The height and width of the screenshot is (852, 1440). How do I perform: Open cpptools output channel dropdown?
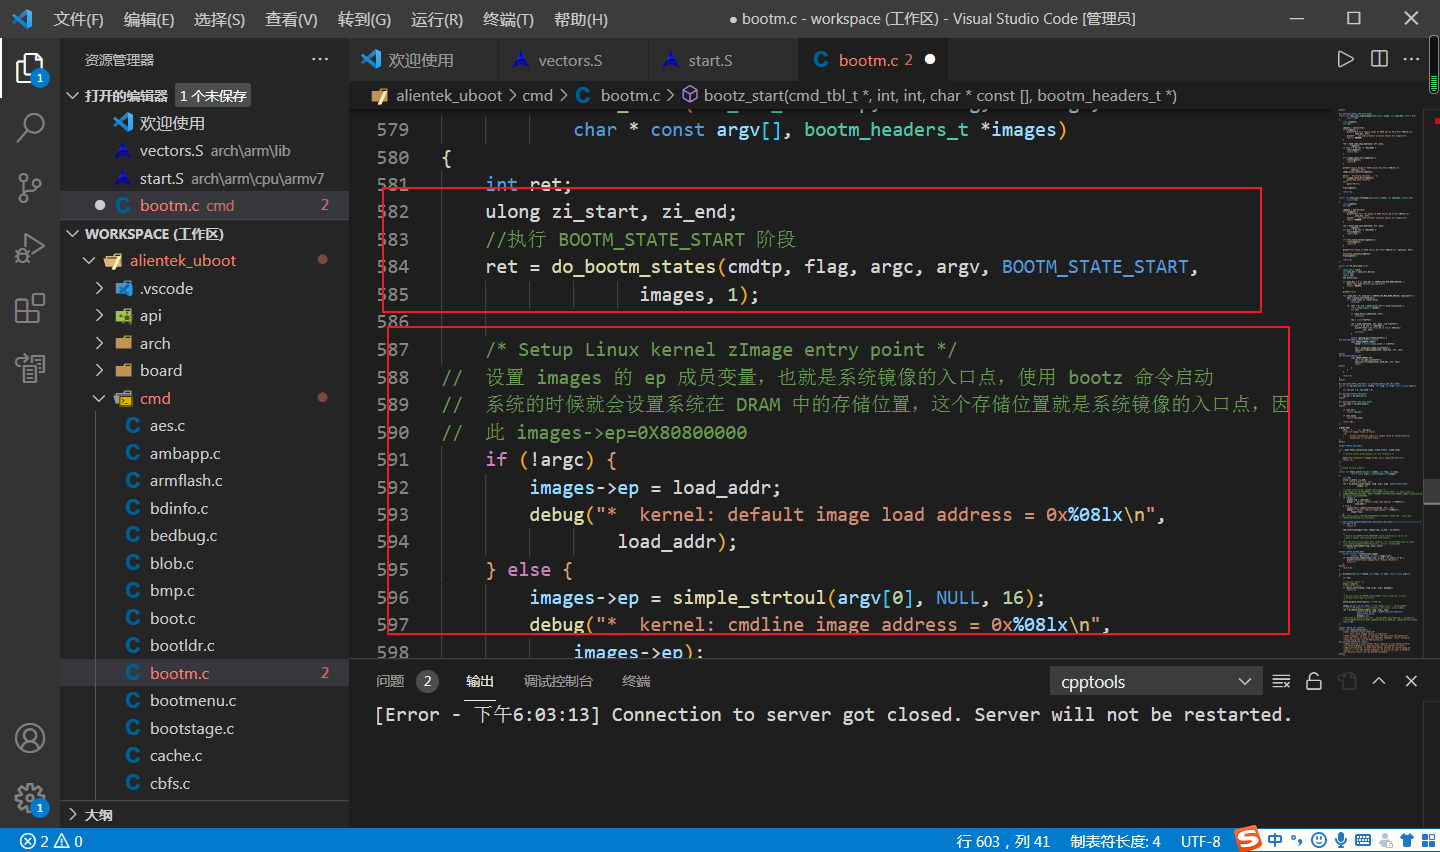click(1156, 681)
